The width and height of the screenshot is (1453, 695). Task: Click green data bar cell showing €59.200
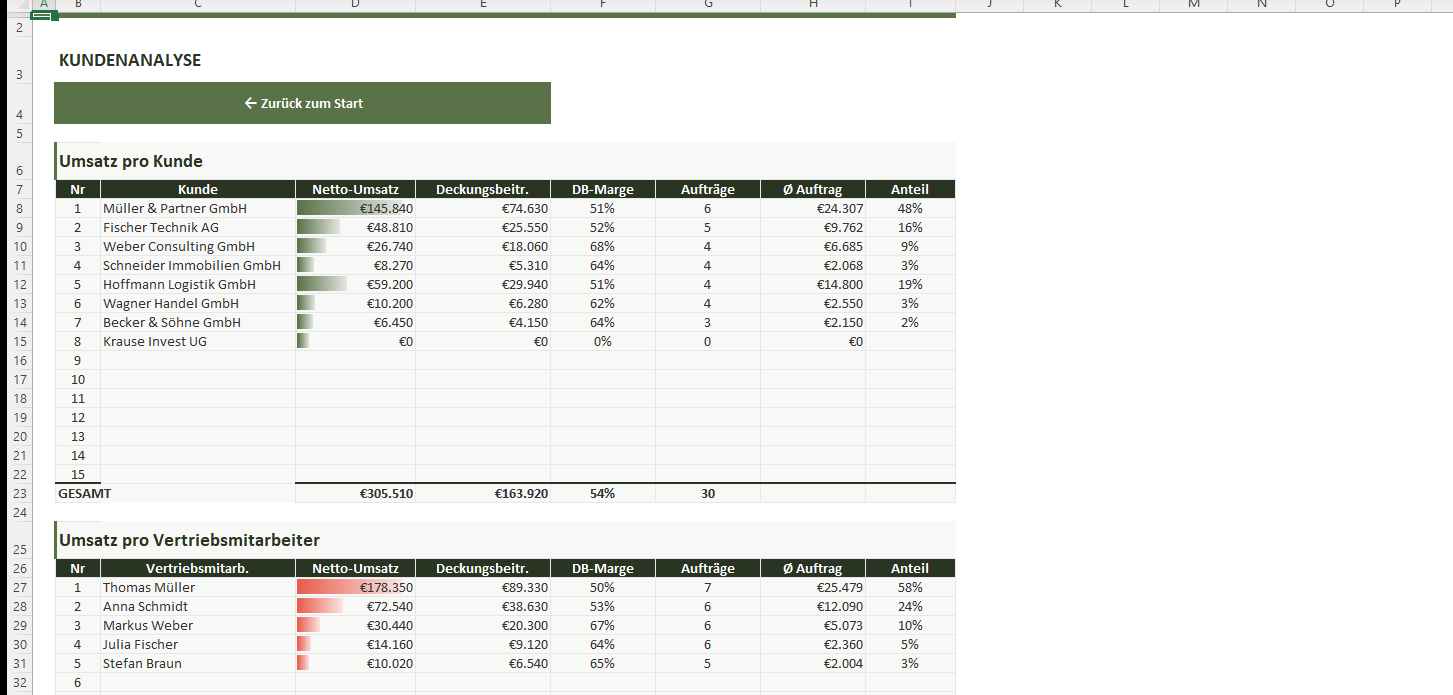pyautogui.click(x=355, y=285)
